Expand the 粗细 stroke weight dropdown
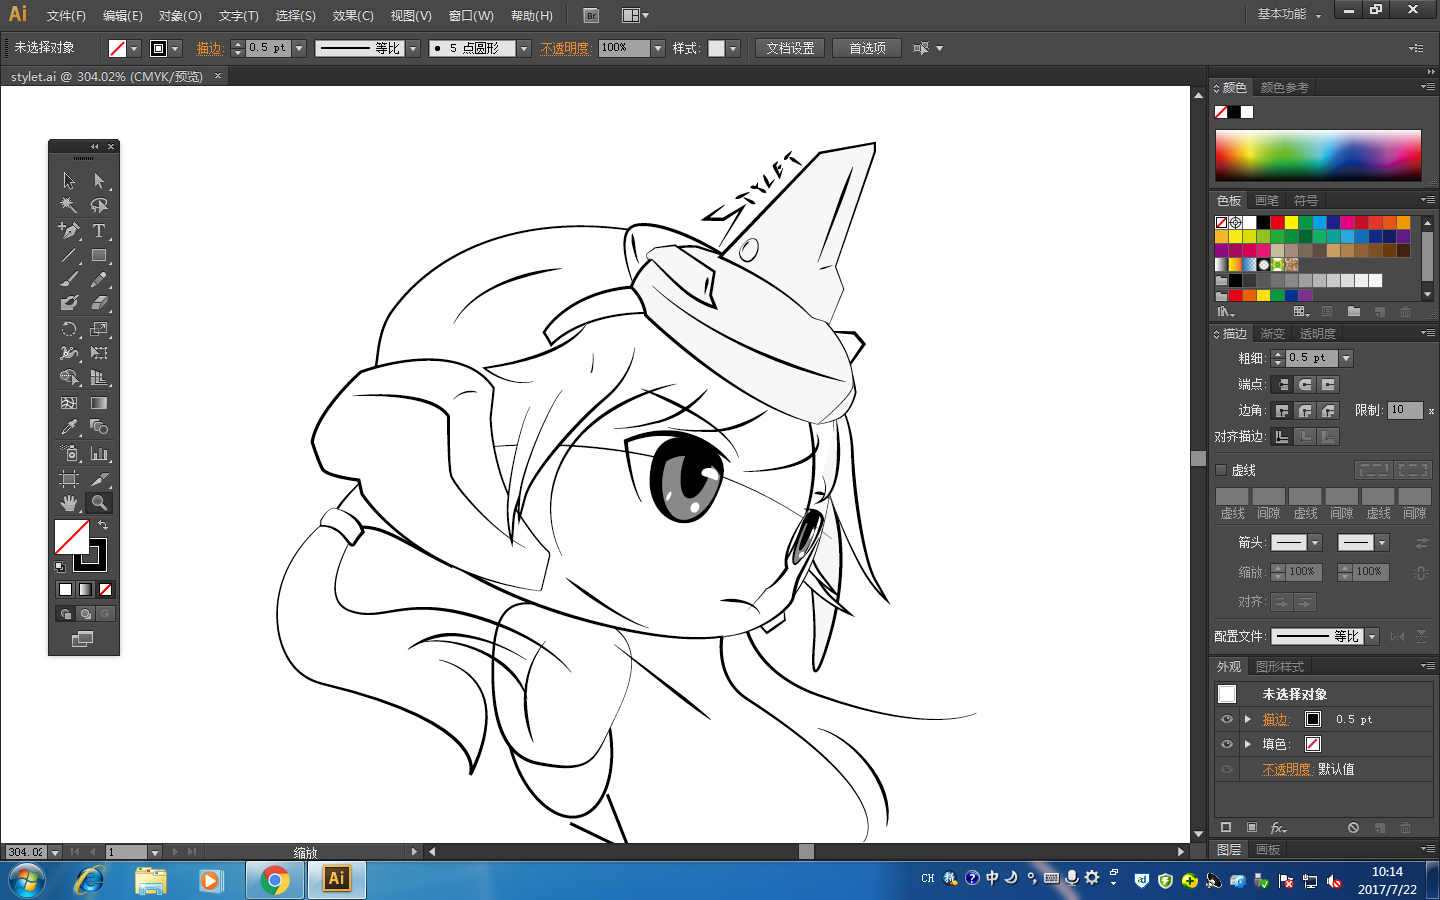Viewport: 1440px width, 900px height. pyautogui.click(x=1346, y=358)
